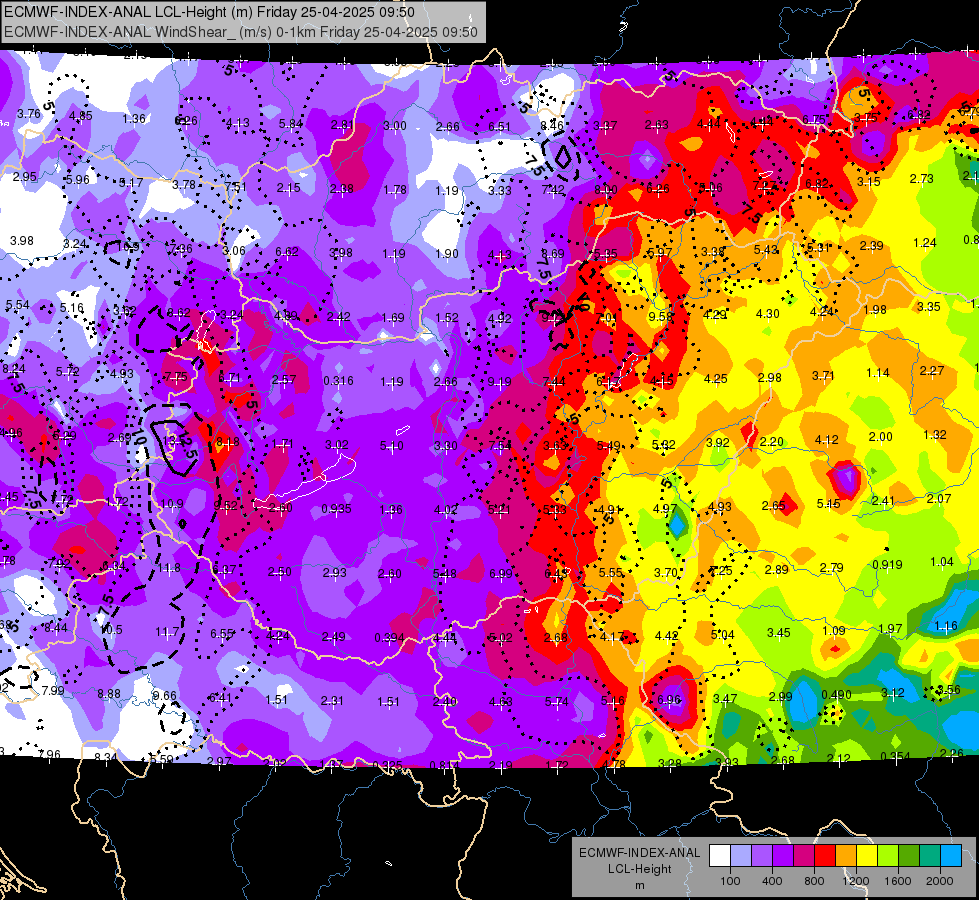Click the wind shear value 9.52
This screenshot has height=900, width=979.
pyautogui.click(x=225, y=505)
